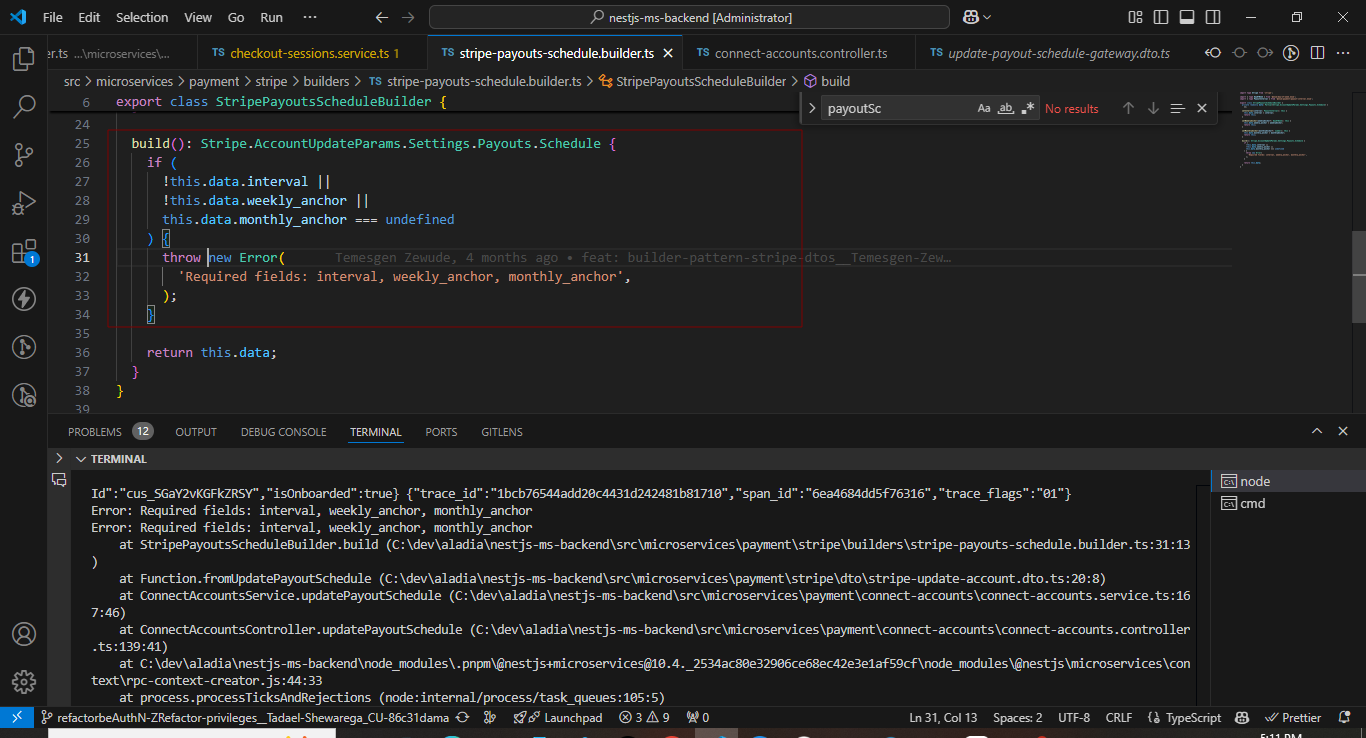Viewport: 1366px width, 738px height.
Task: Click the git branch name in status bar
Action: click(x=244, y=717)
